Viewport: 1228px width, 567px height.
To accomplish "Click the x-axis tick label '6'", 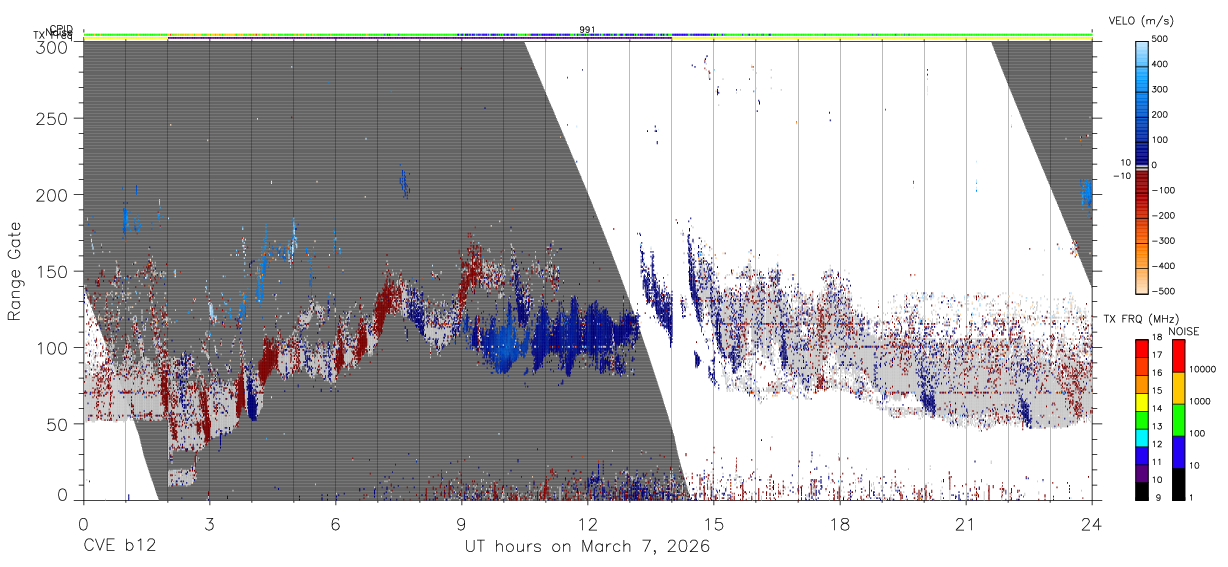I will [x=335, y=525].
